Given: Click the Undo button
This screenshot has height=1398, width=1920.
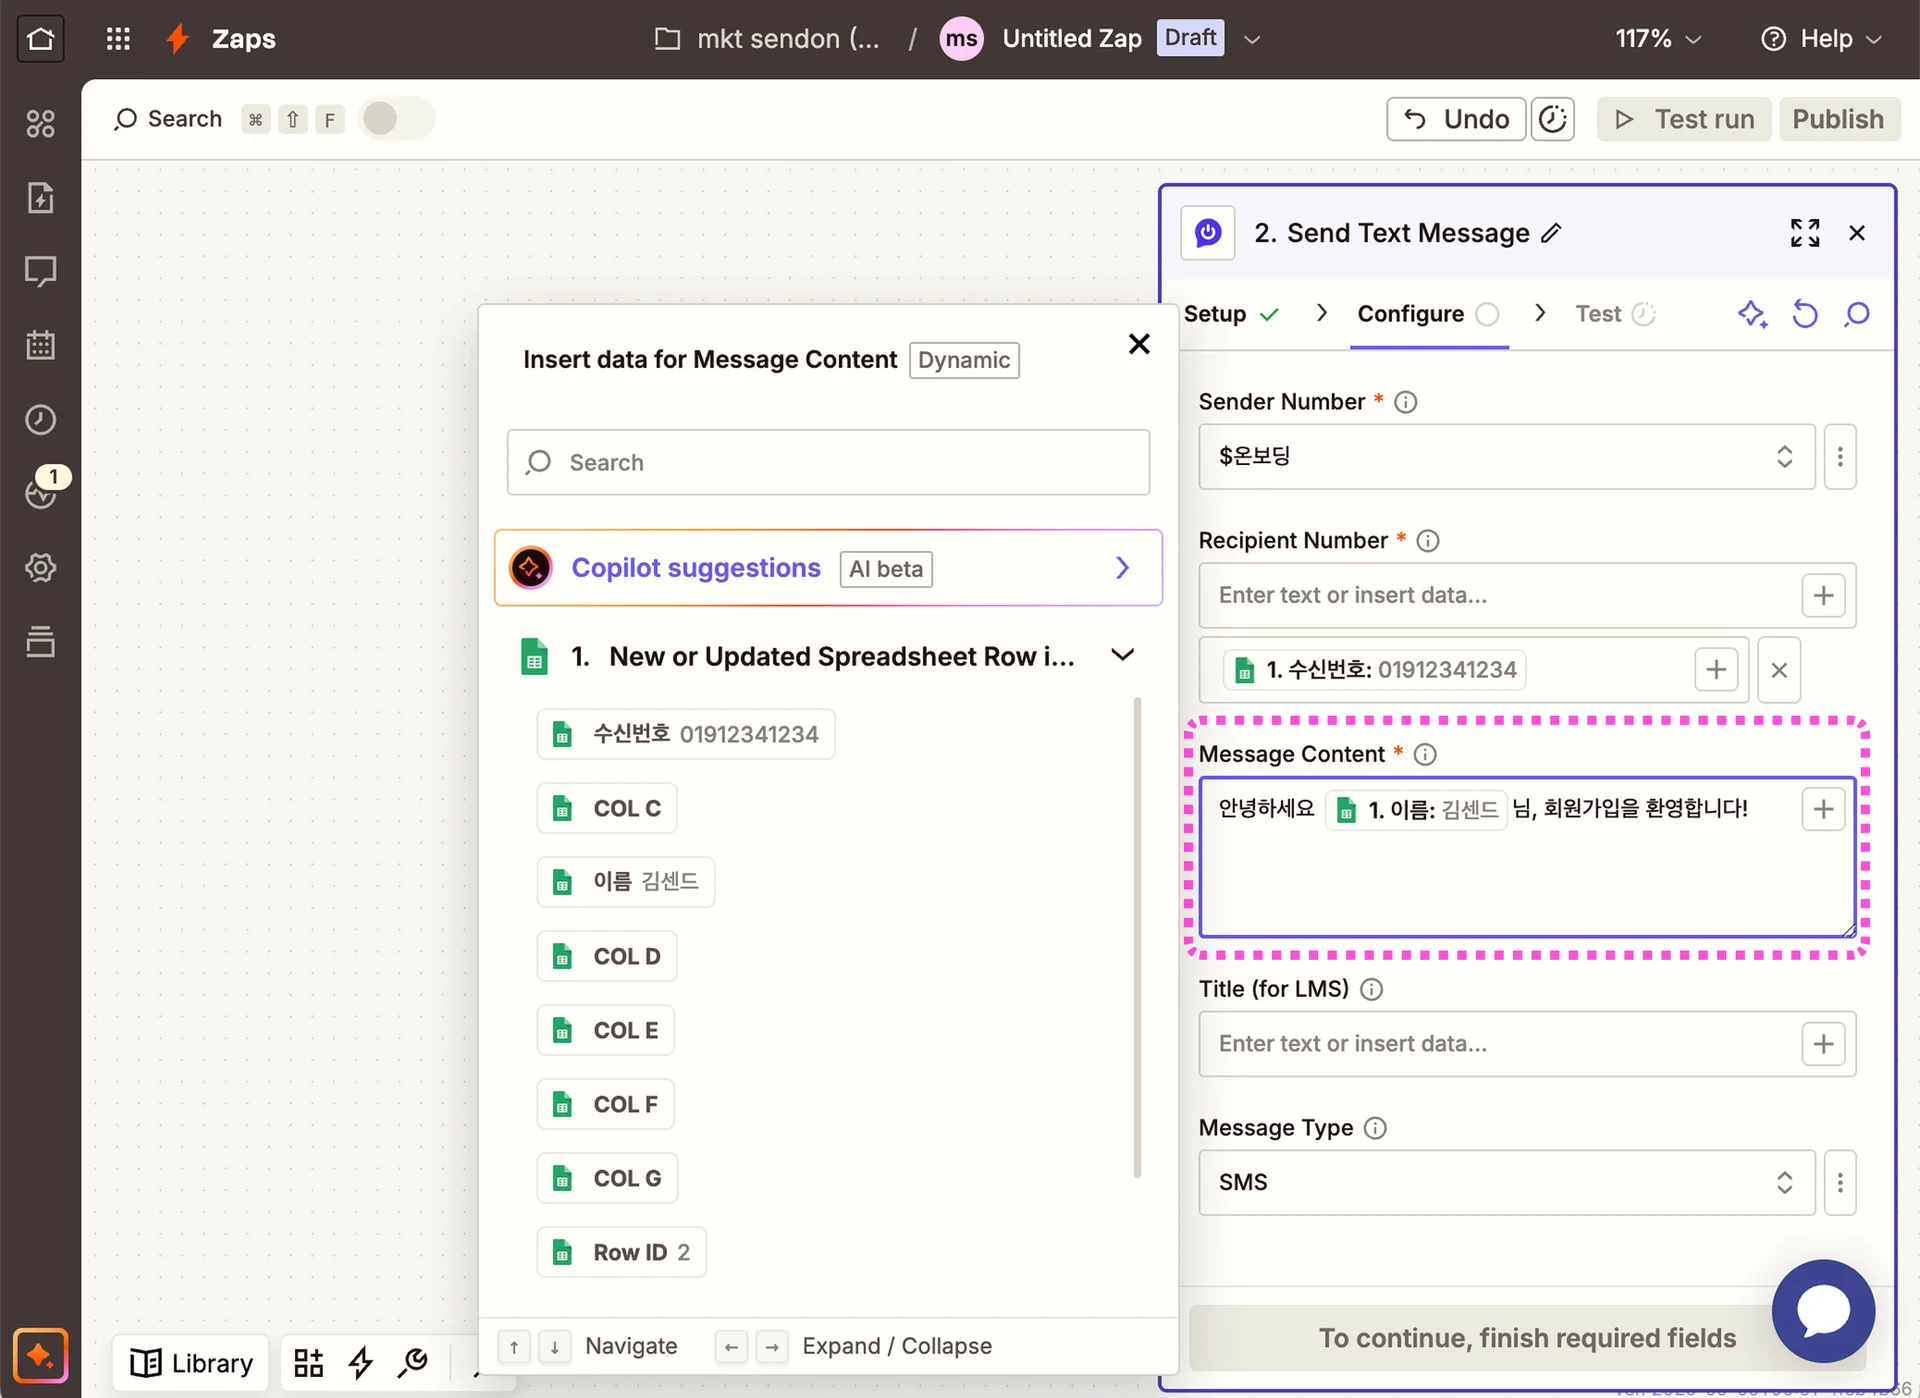Looking at the screenshot, I should tap(1455, 119).
